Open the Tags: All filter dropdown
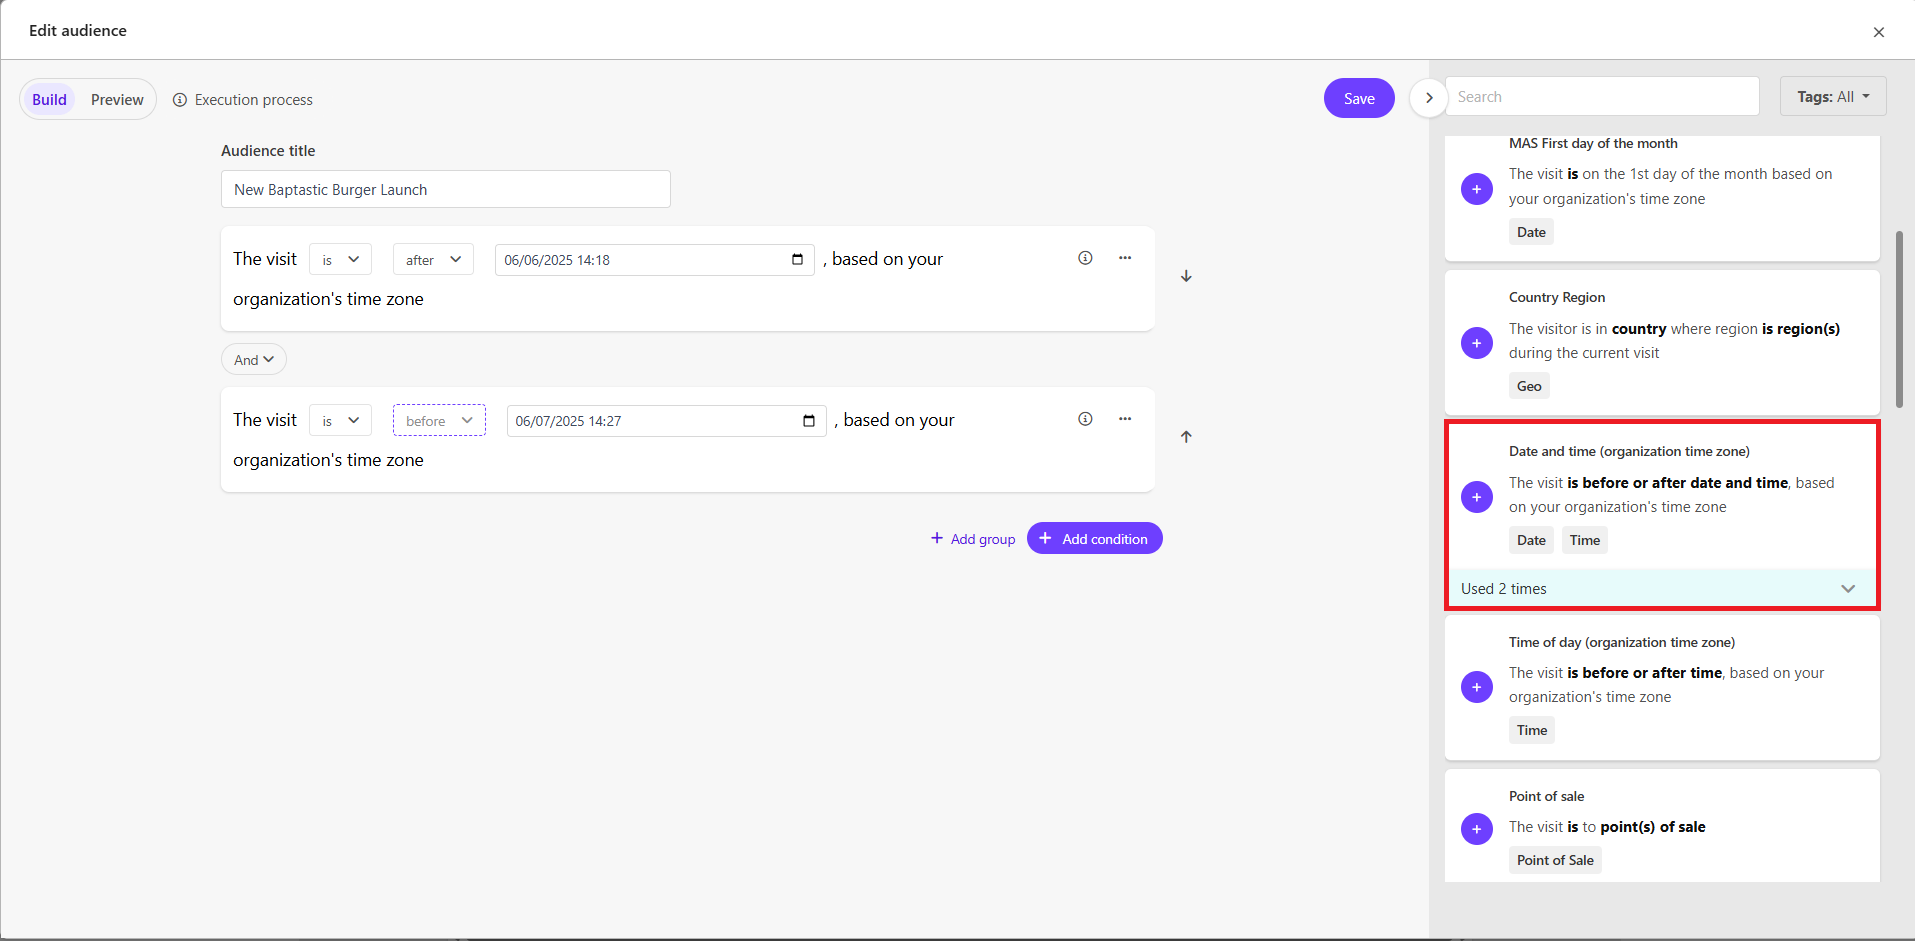The height and width of the screenshot is (941, 1915). 1832,97
